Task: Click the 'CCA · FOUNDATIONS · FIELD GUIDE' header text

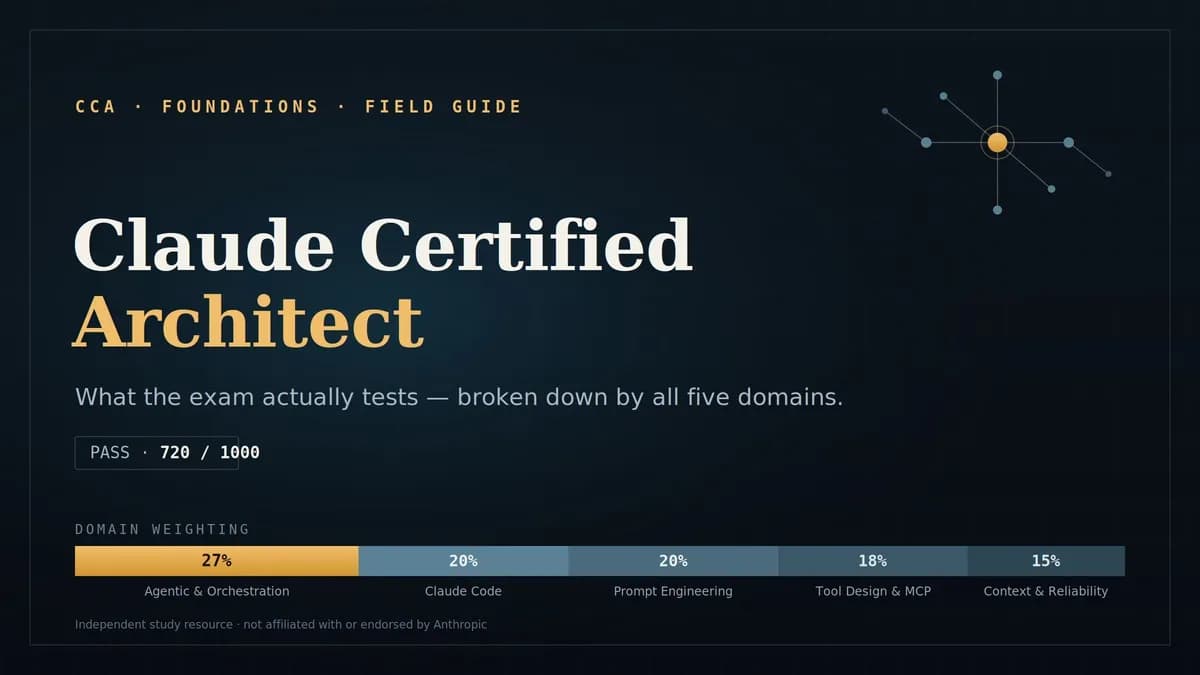Action: 299,106
